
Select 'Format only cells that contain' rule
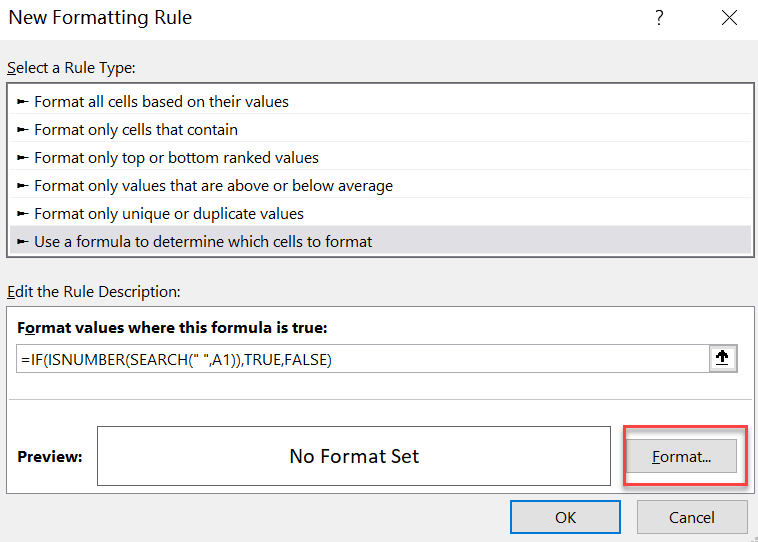[x=381, y=130]
